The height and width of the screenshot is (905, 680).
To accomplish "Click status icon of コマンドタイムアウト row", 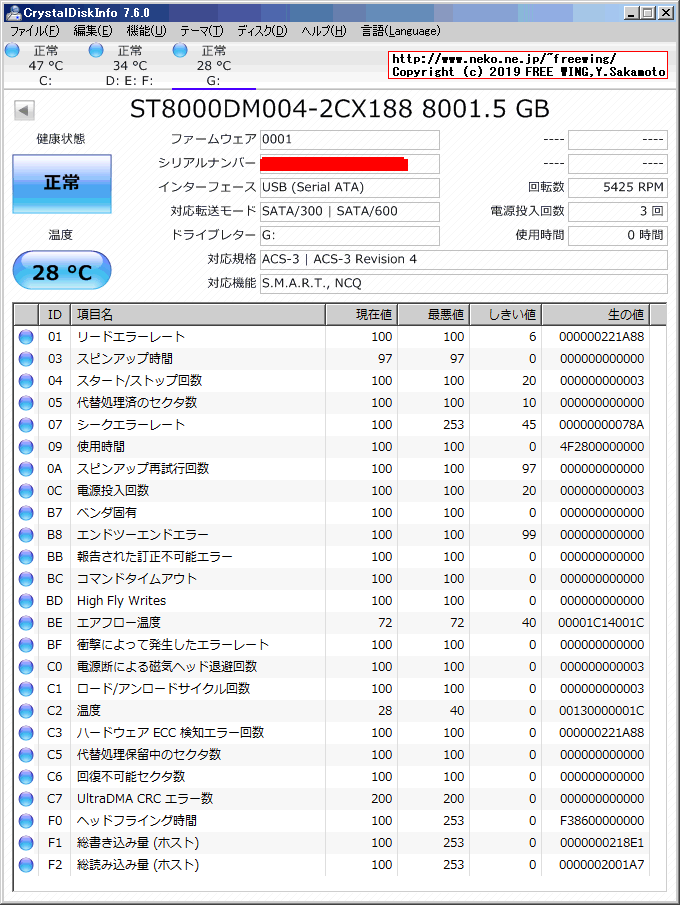I will (26, 579).
